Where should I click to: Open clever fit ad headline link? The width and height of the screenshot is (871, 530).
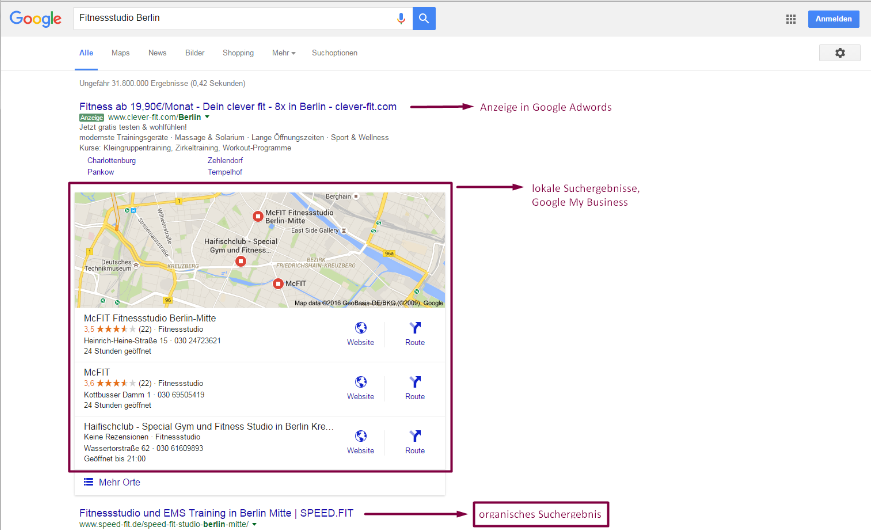238,106
